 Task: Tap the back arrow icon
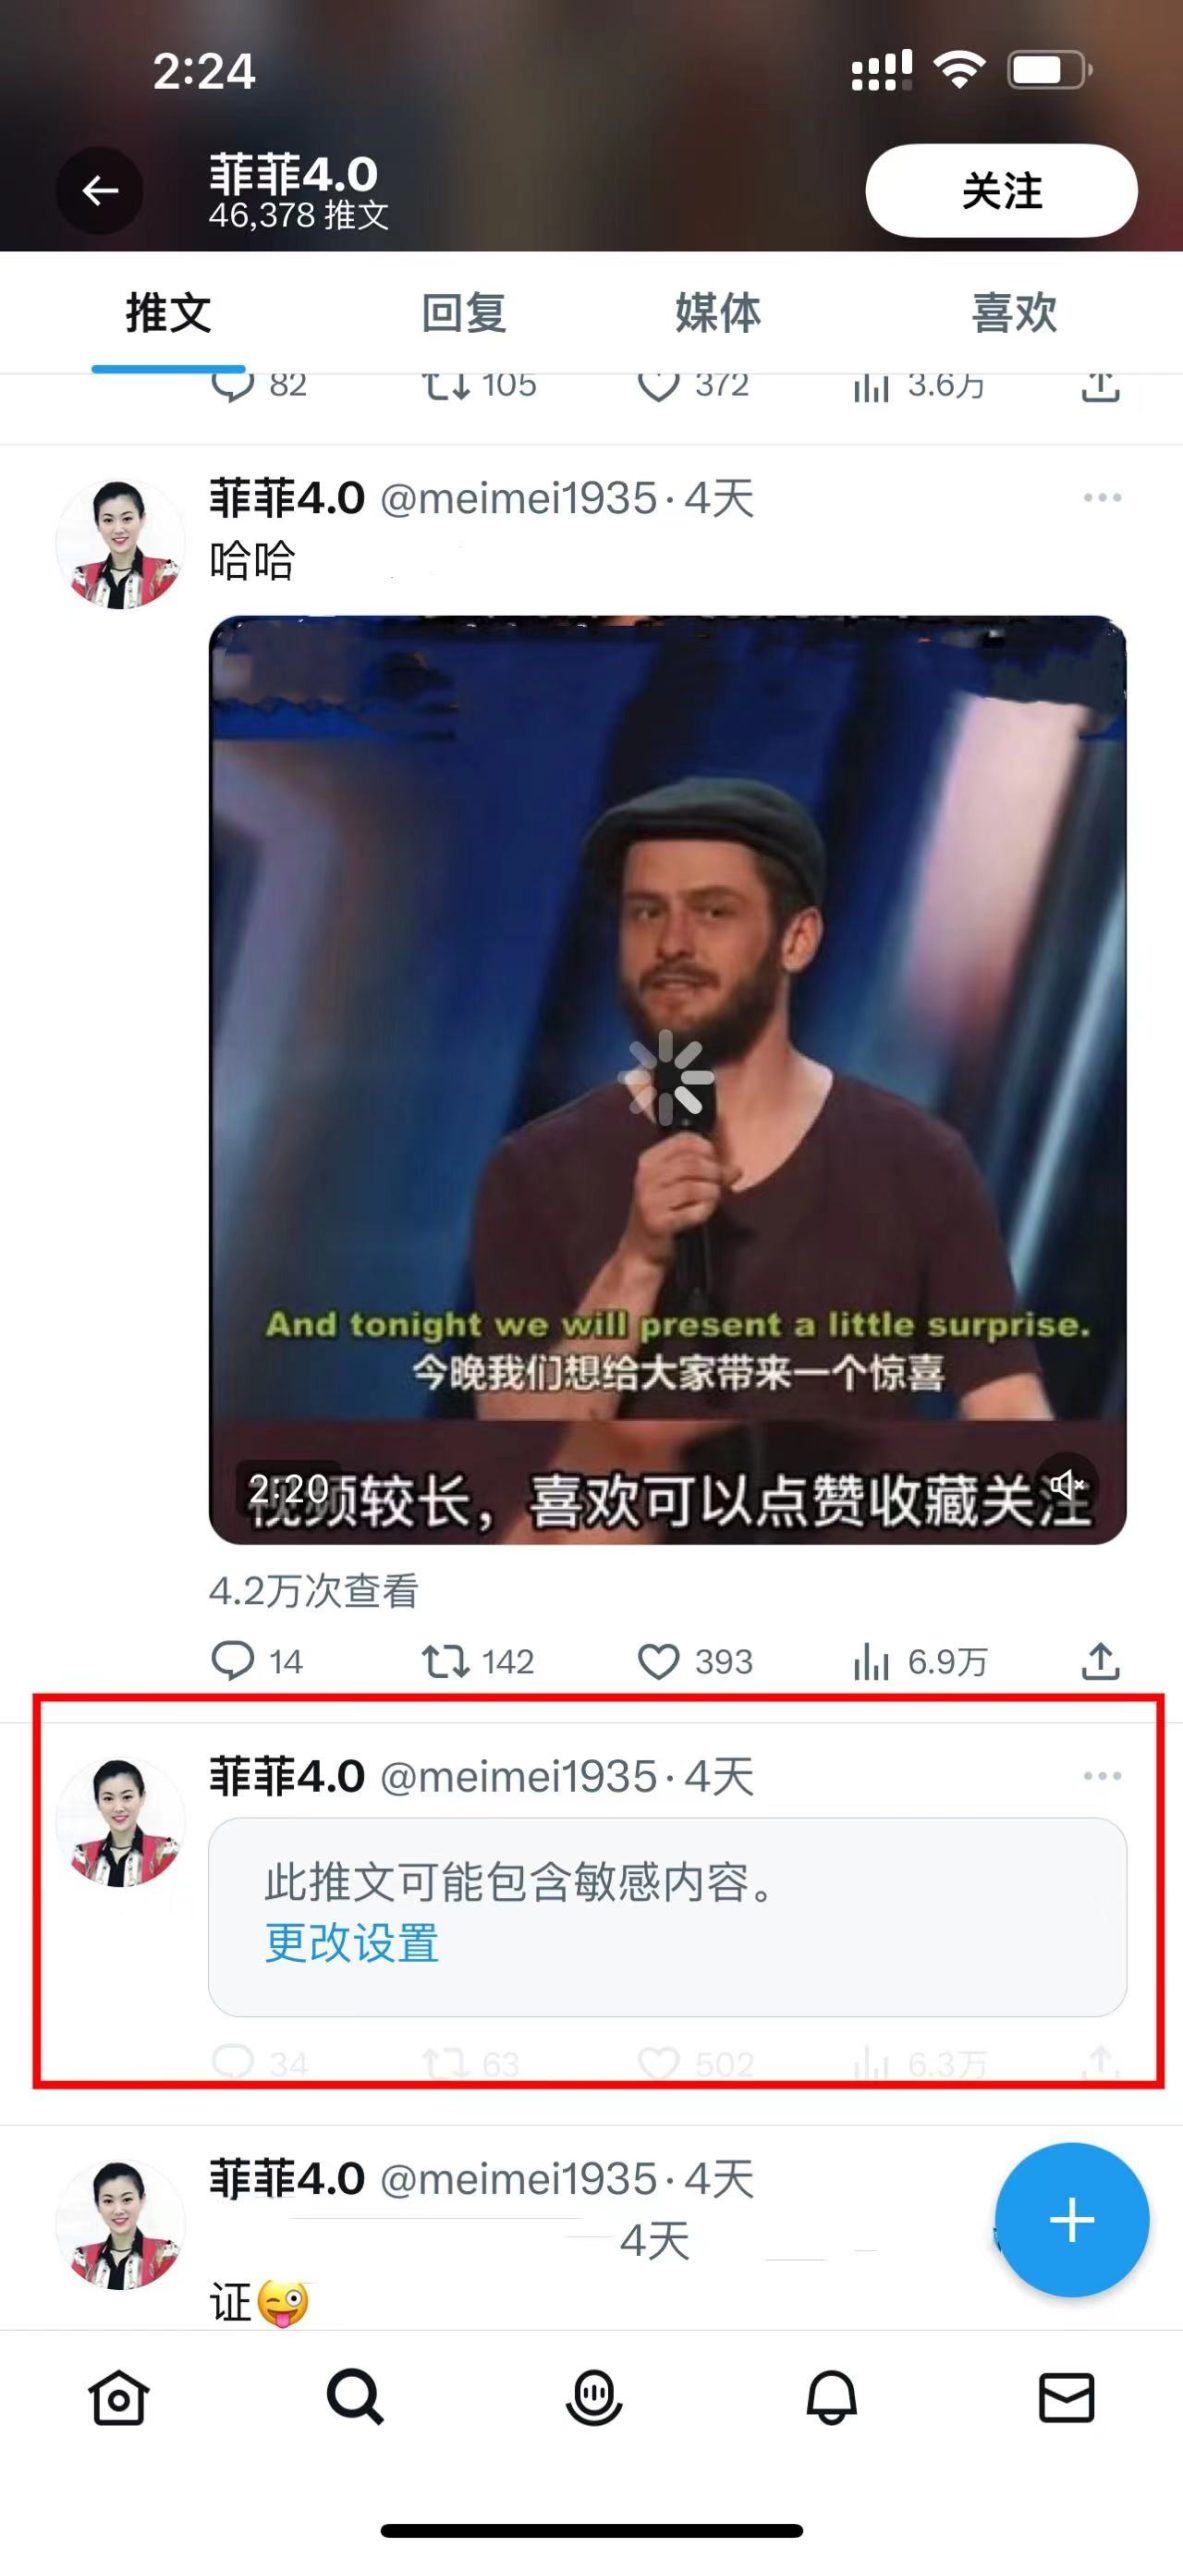[x=100, y=190]
